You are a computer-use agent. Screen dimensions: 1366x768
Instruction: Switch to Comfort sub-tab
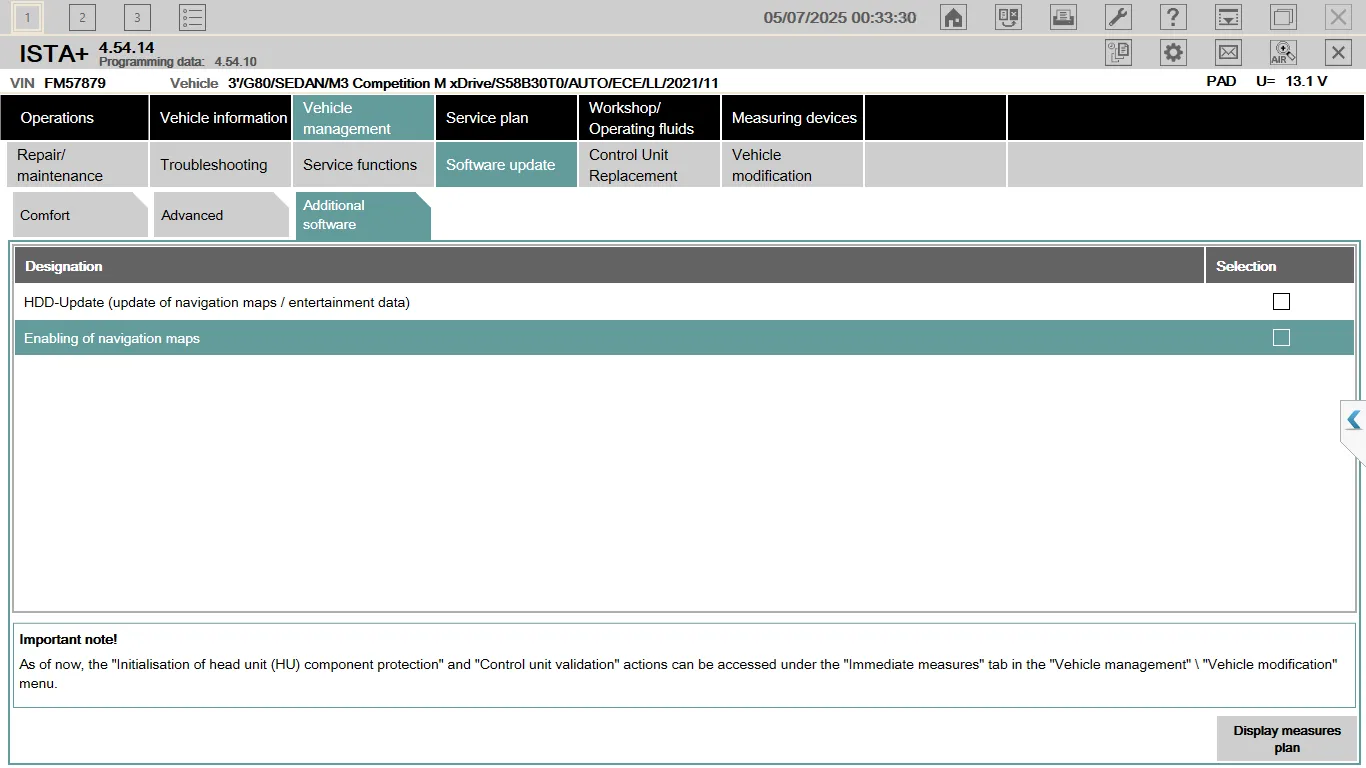[80, 215]
